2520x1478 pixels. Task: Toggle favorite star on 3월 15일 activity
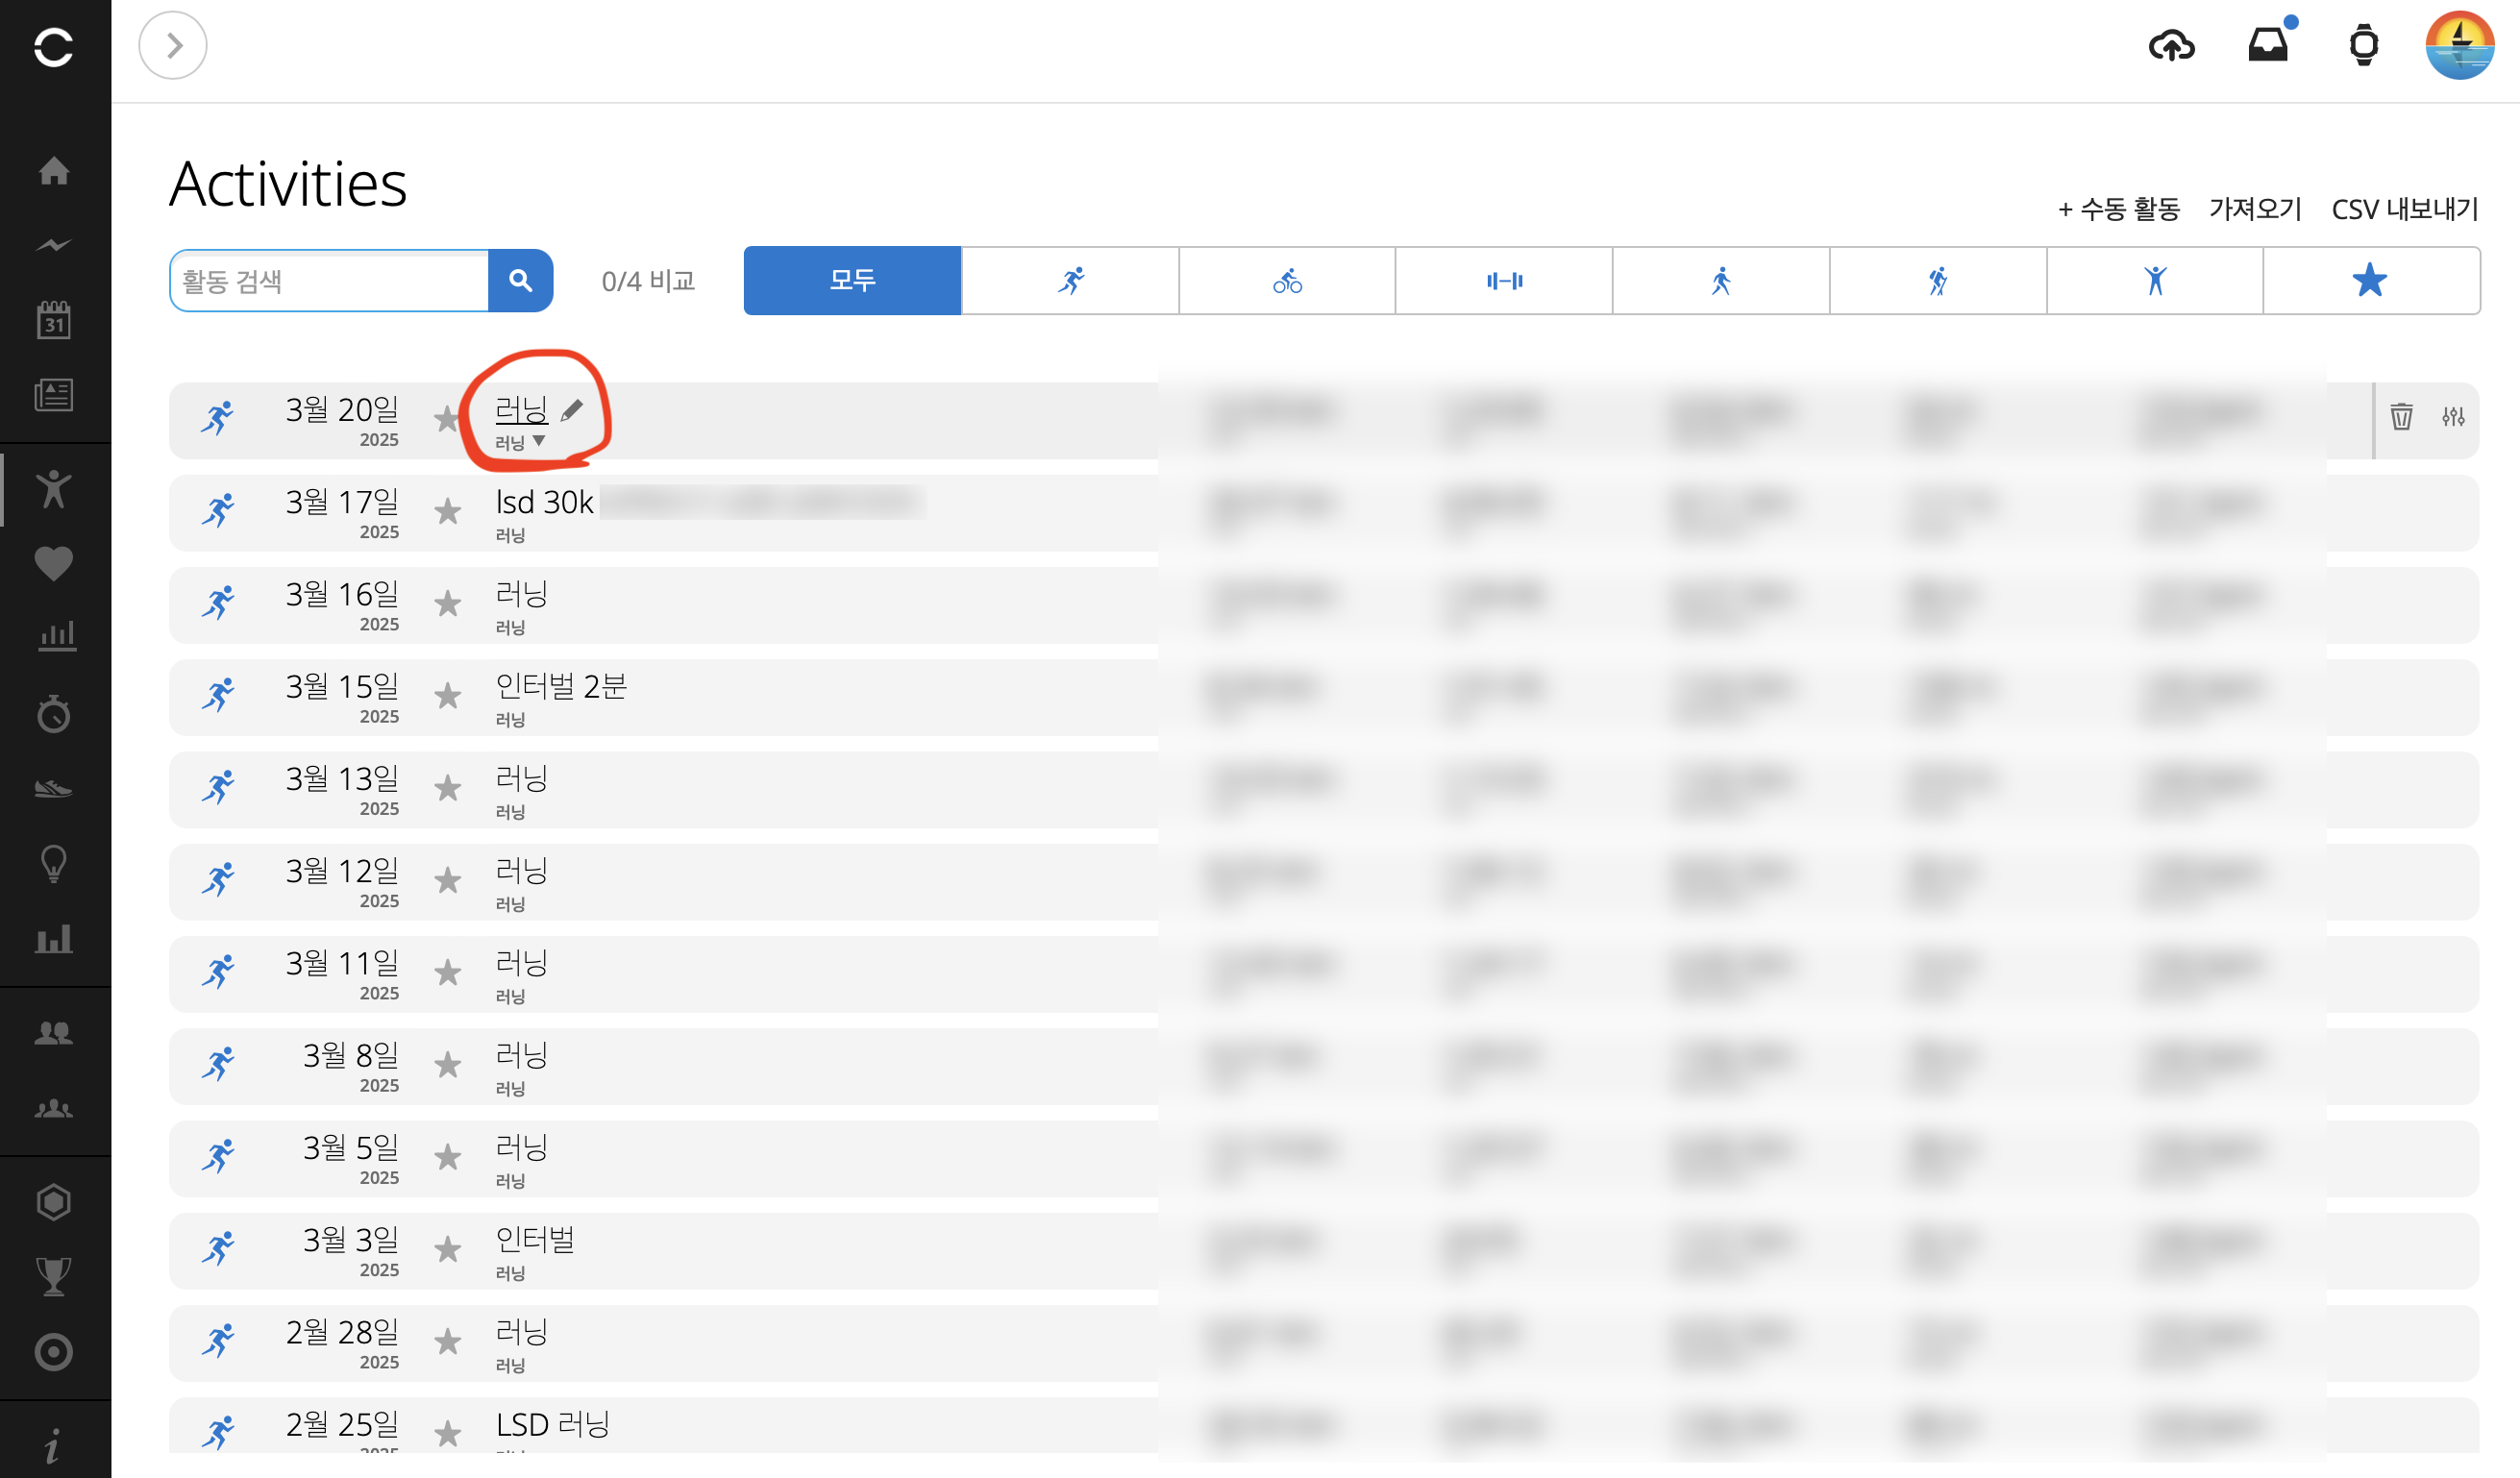[x=448, y=696]
